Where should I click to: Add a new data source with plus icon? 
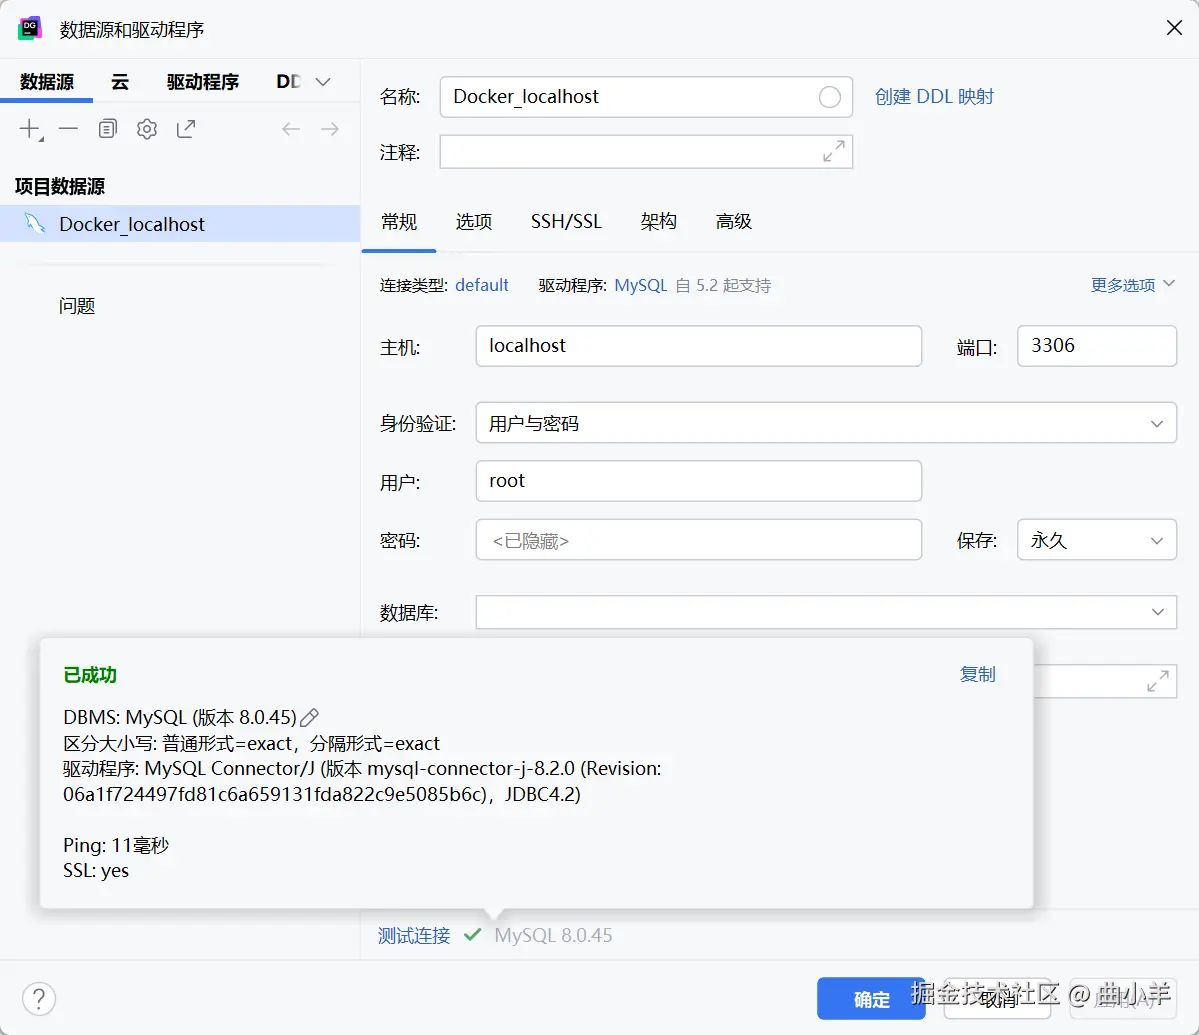(31, 129)
